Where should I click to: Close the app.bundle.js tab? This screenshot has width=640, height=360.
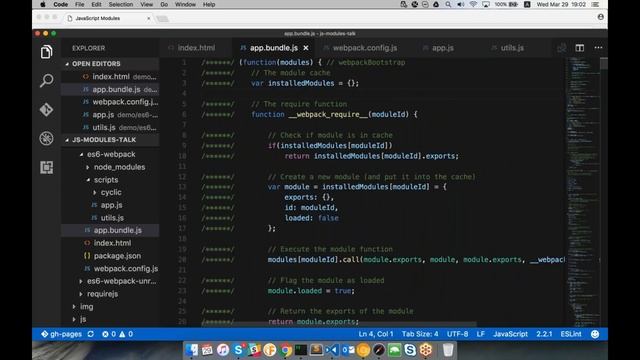point(306,48)
